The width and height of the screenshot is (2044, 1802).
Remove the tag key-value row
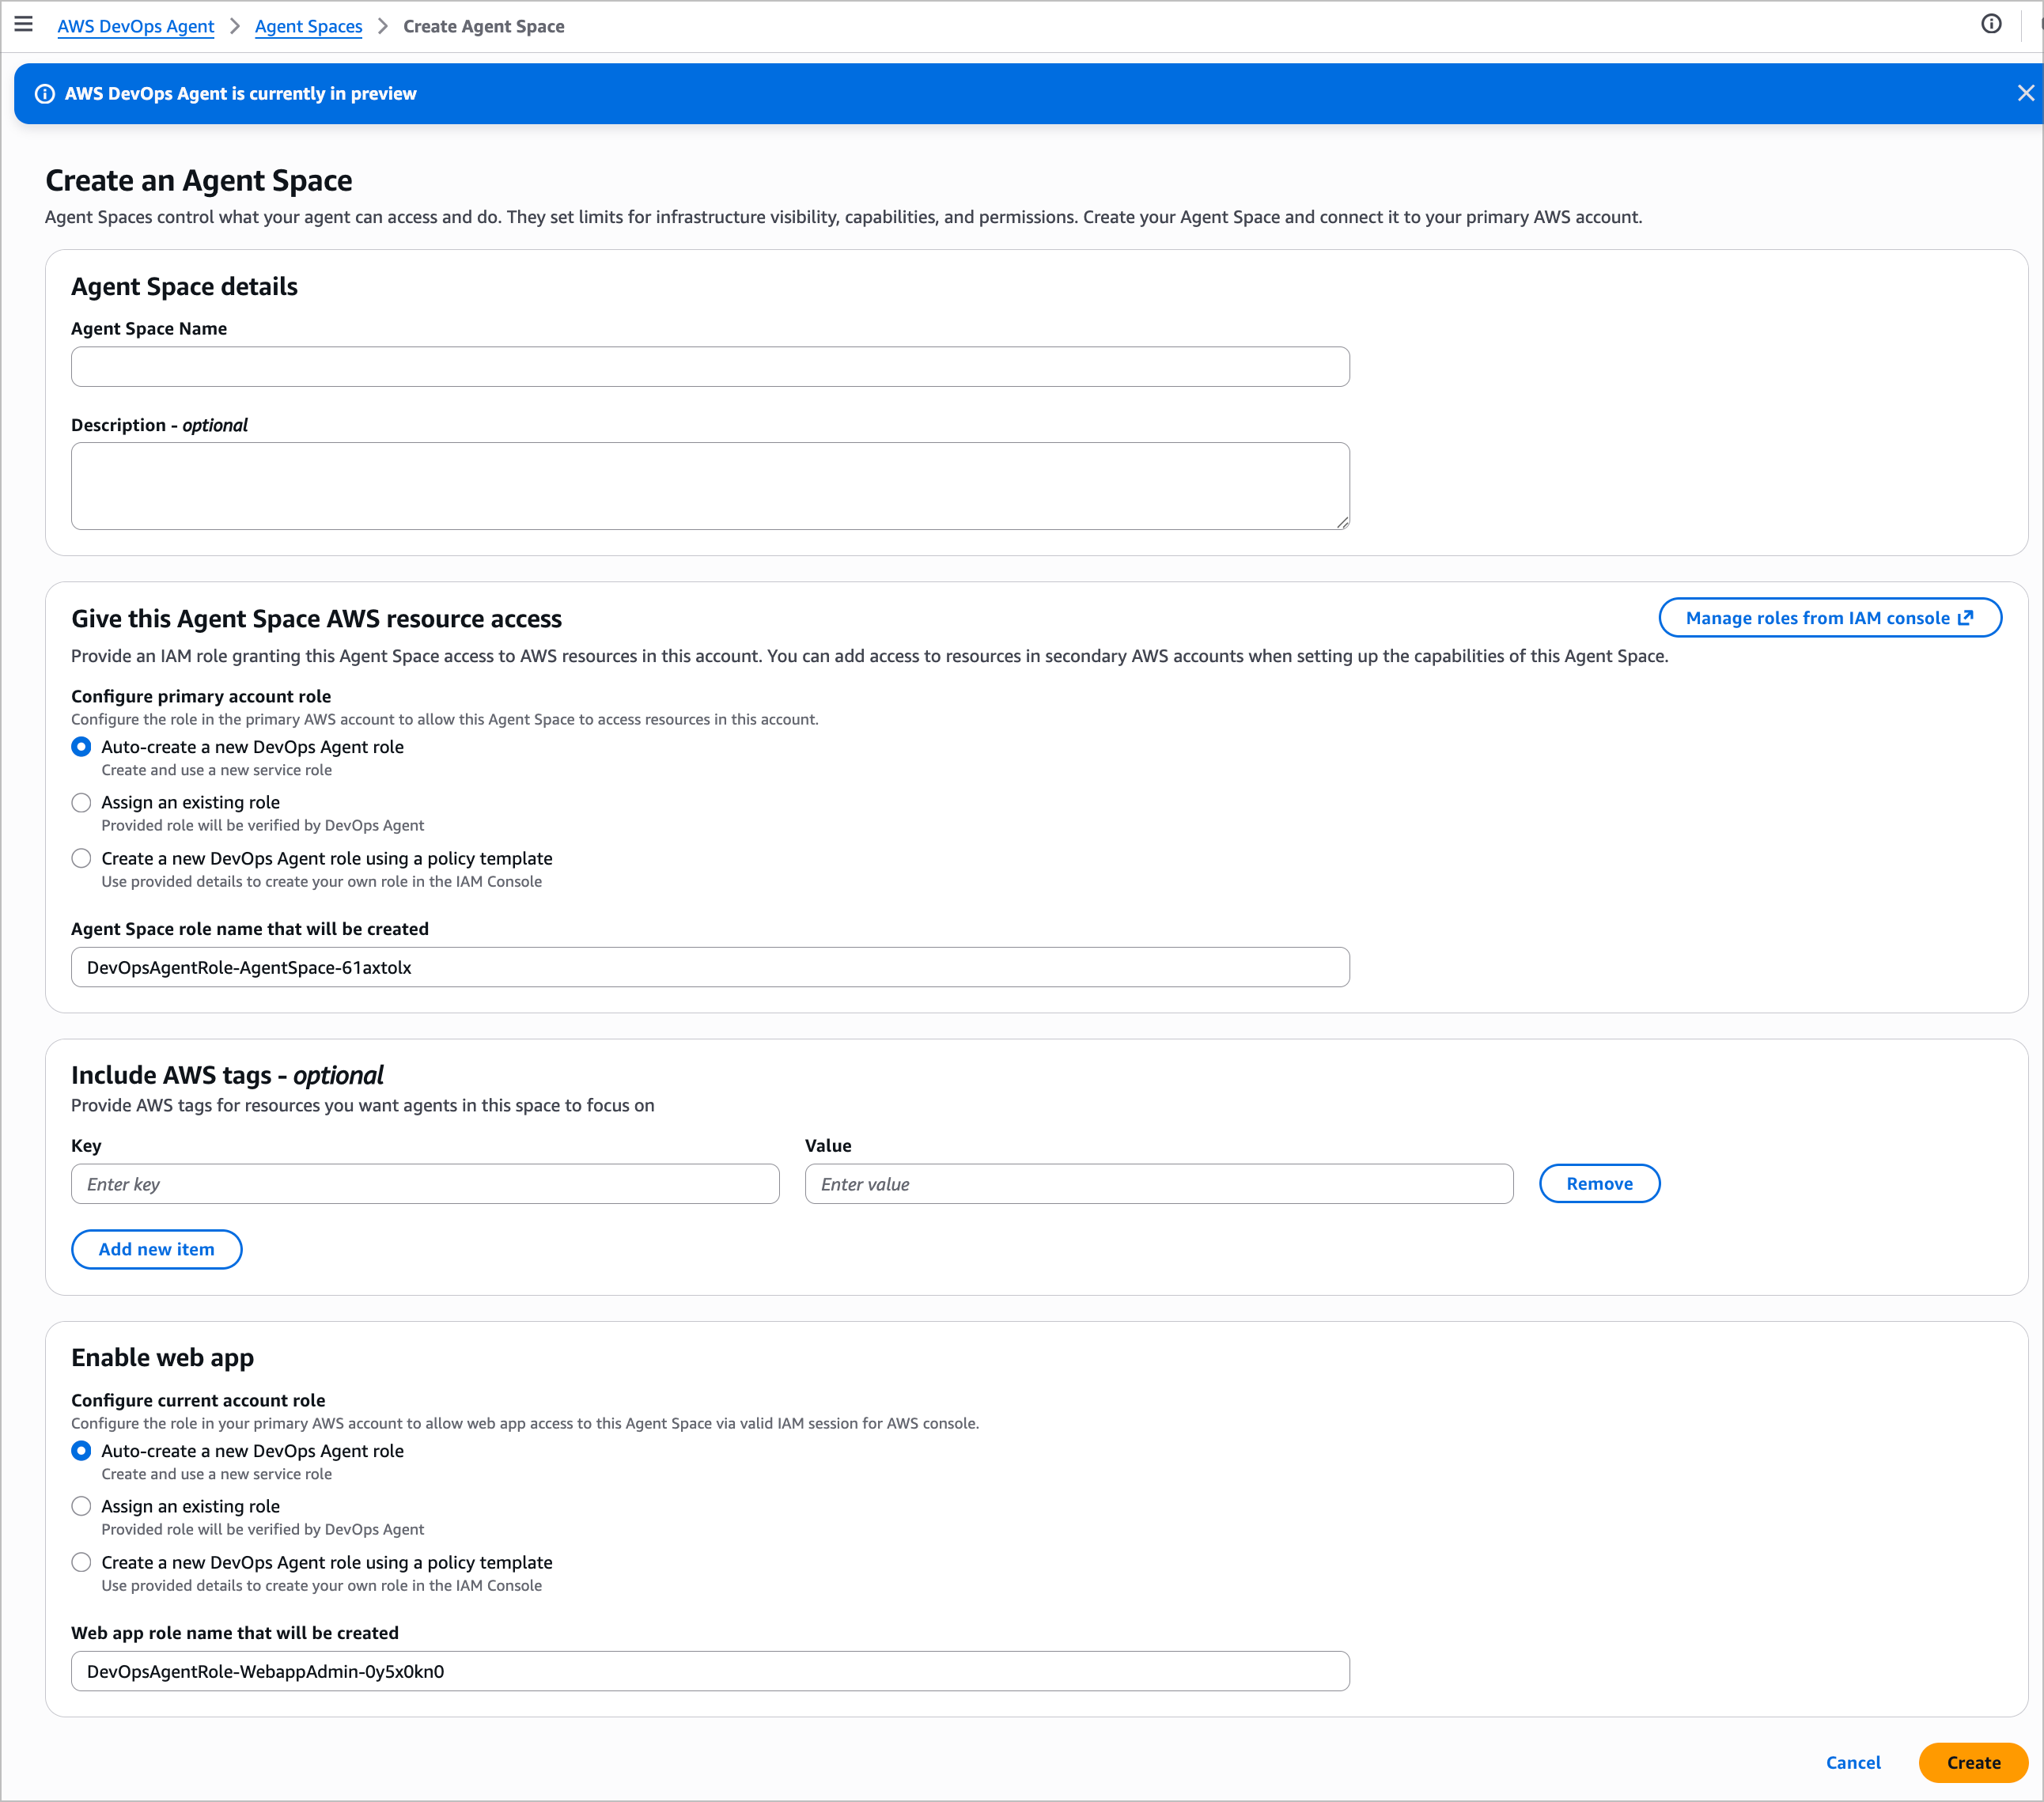pos(1598,1184)
